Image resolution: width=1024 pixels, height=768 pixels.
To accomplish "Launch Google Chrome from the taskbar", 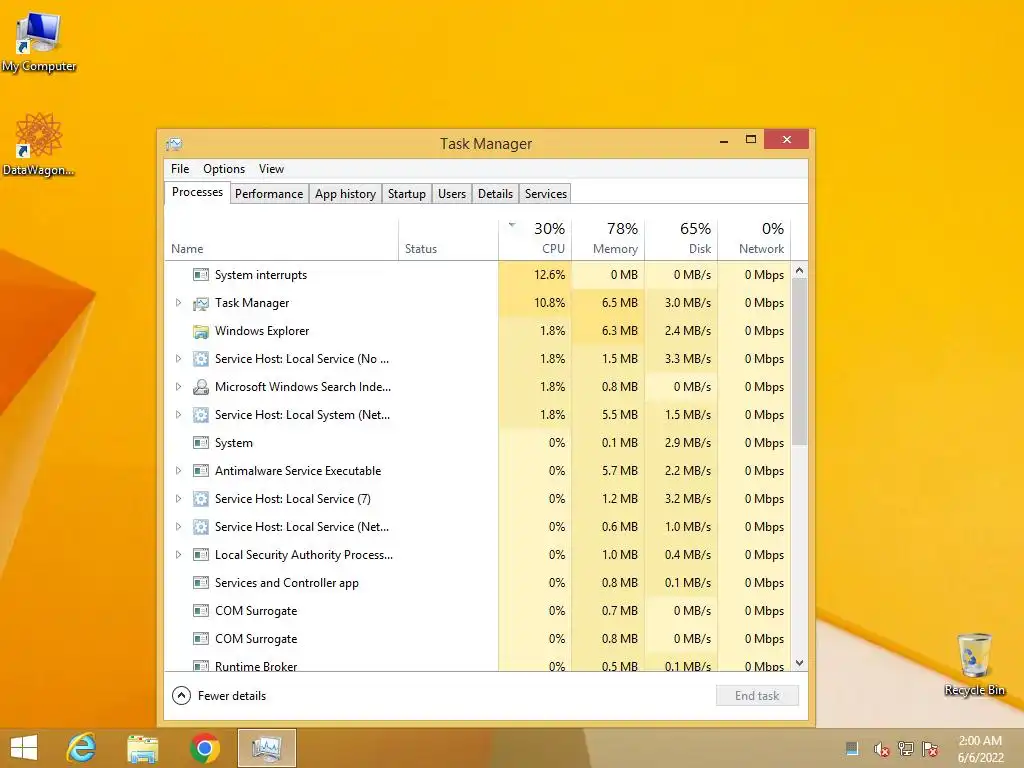I will (x=204, y=748).
